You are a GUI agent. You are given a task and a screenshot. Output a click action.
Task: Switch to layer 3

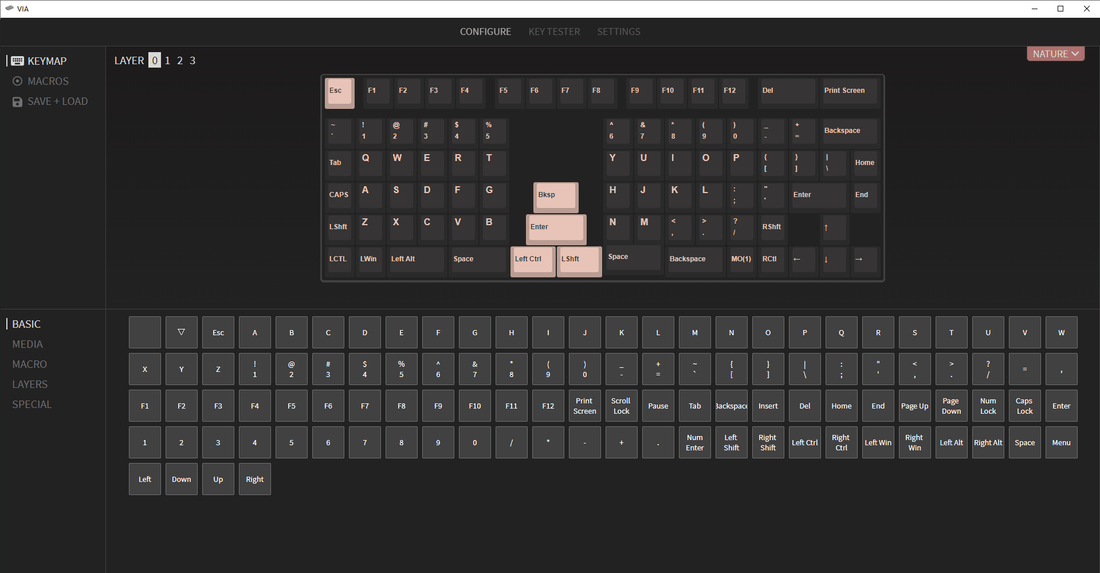coord(193,61)
